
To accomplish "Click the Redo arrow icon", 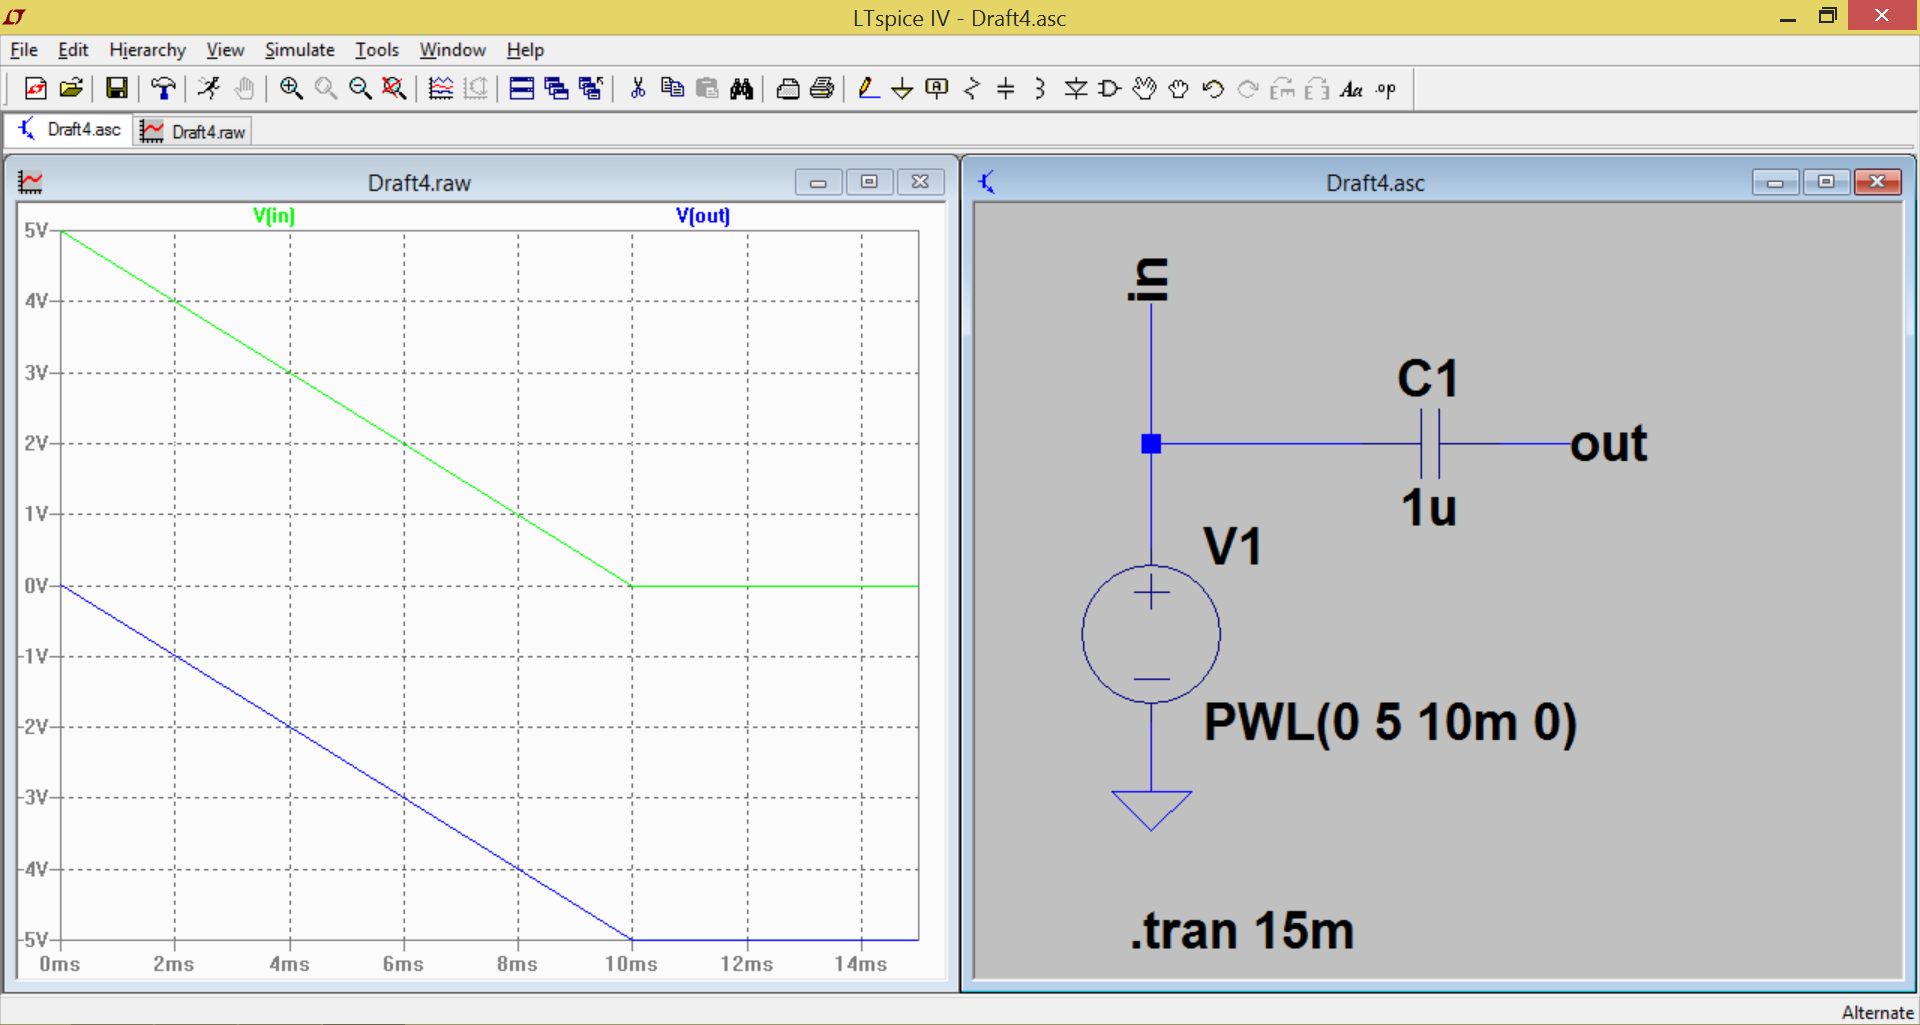I will pyautogui.click(x=1248, y=89).
